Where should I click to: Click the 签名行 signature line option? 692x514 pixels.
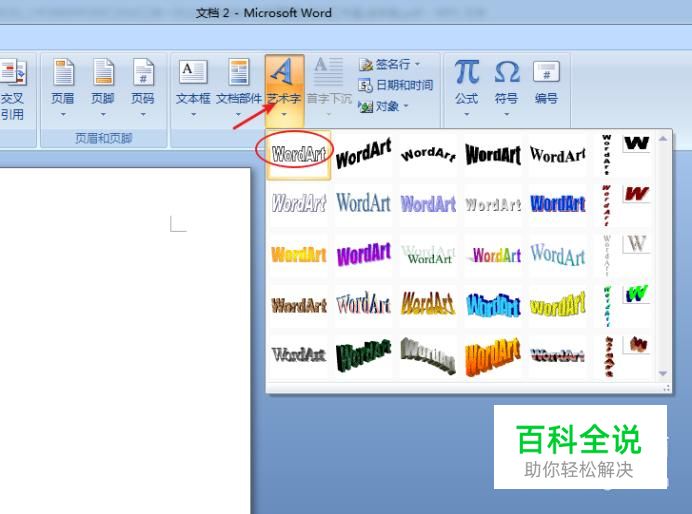pyautogui.click(x=389, y=64)
